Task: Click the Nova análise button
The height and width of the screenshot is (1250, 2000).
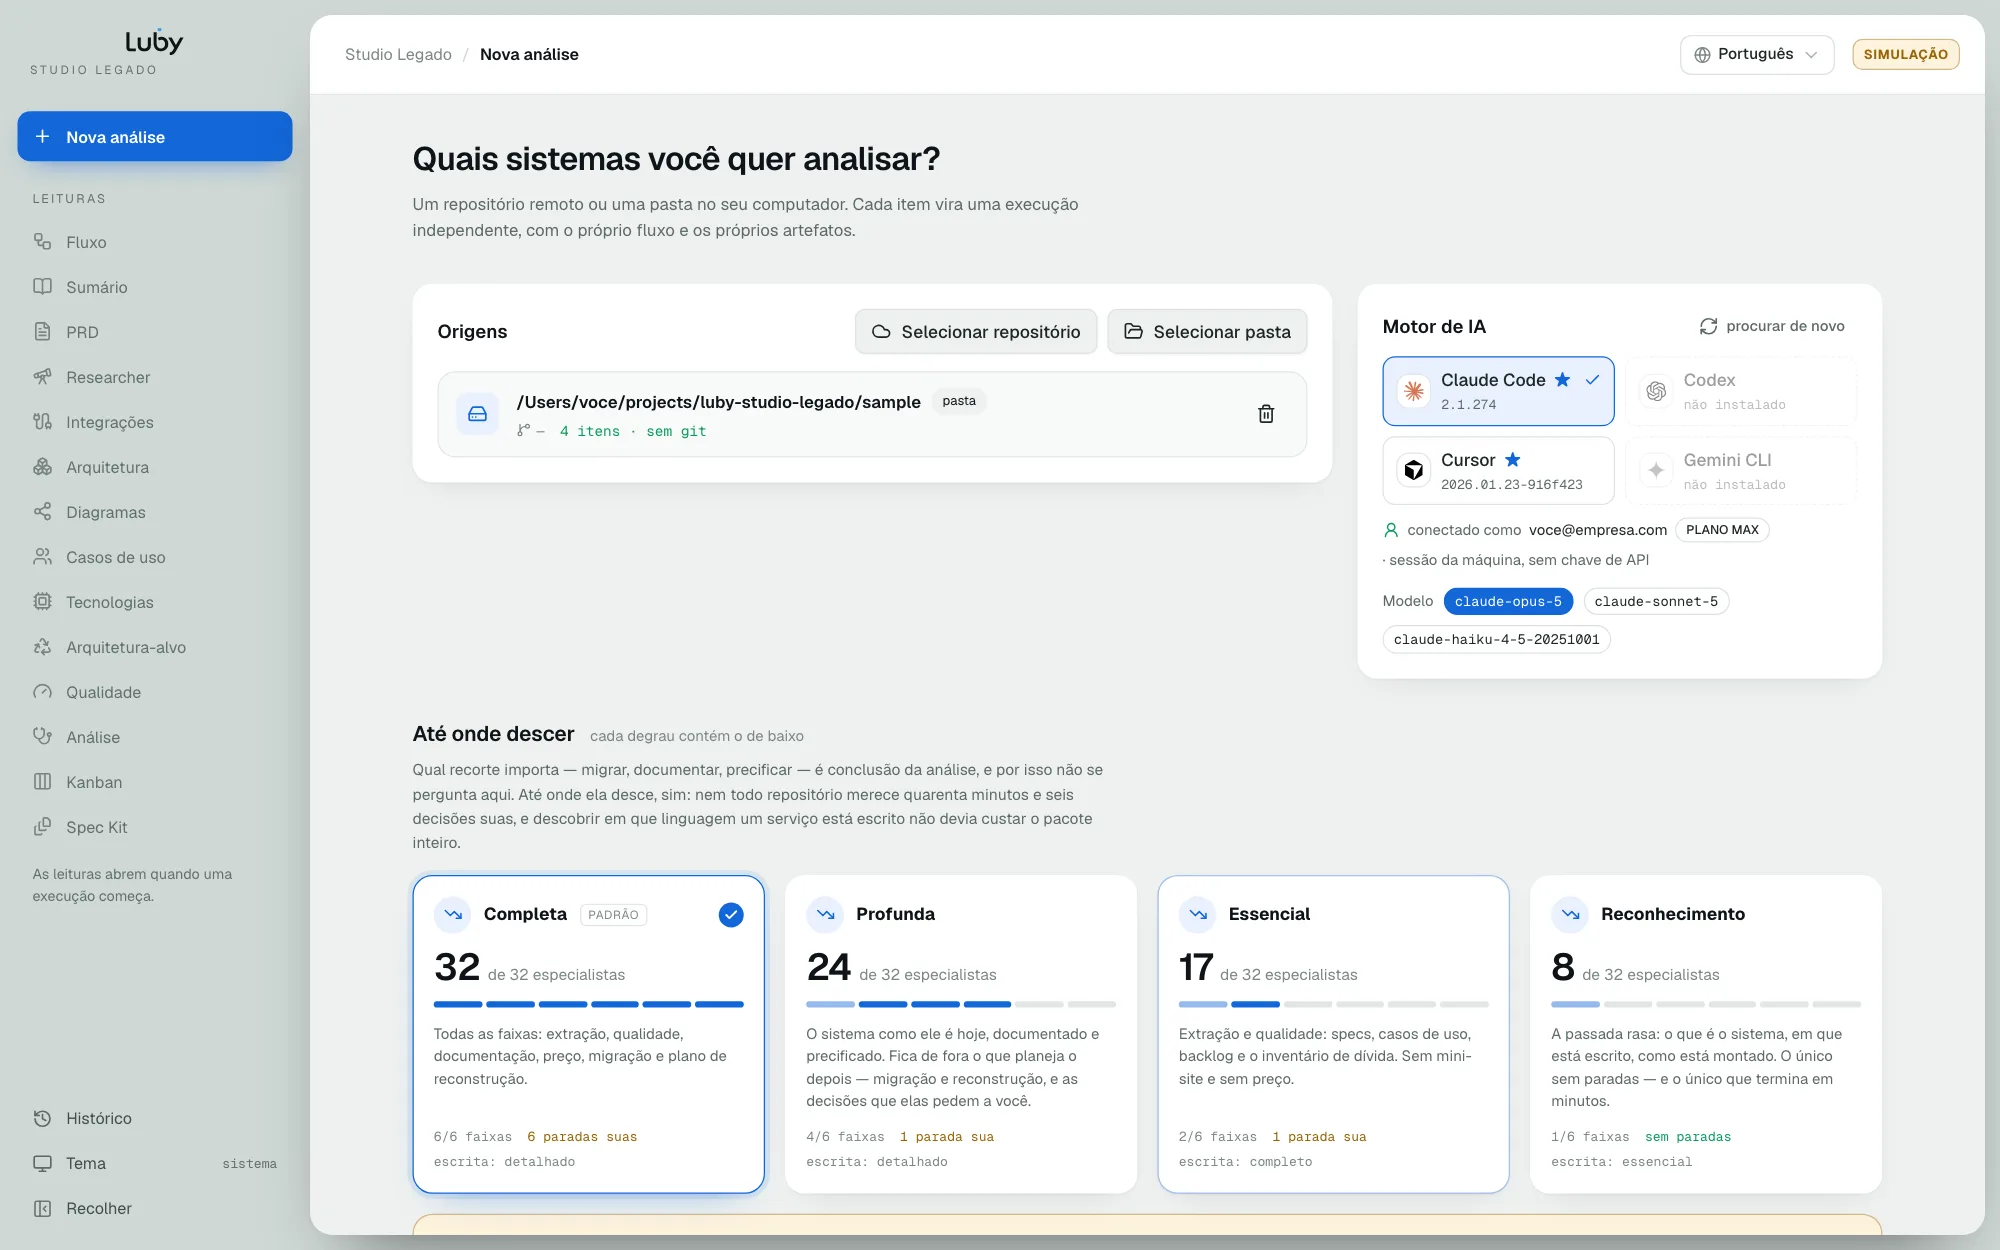Action: coord(154,136)
